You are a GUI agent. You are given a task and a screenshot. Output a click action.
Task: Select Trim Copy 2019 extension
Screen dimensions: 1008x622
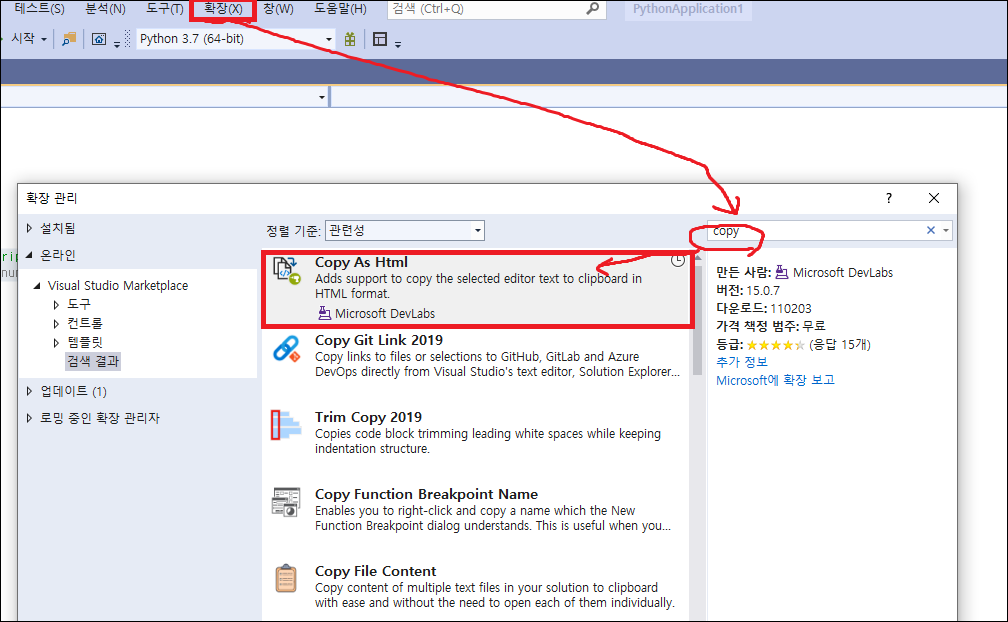tap(477, 433)
